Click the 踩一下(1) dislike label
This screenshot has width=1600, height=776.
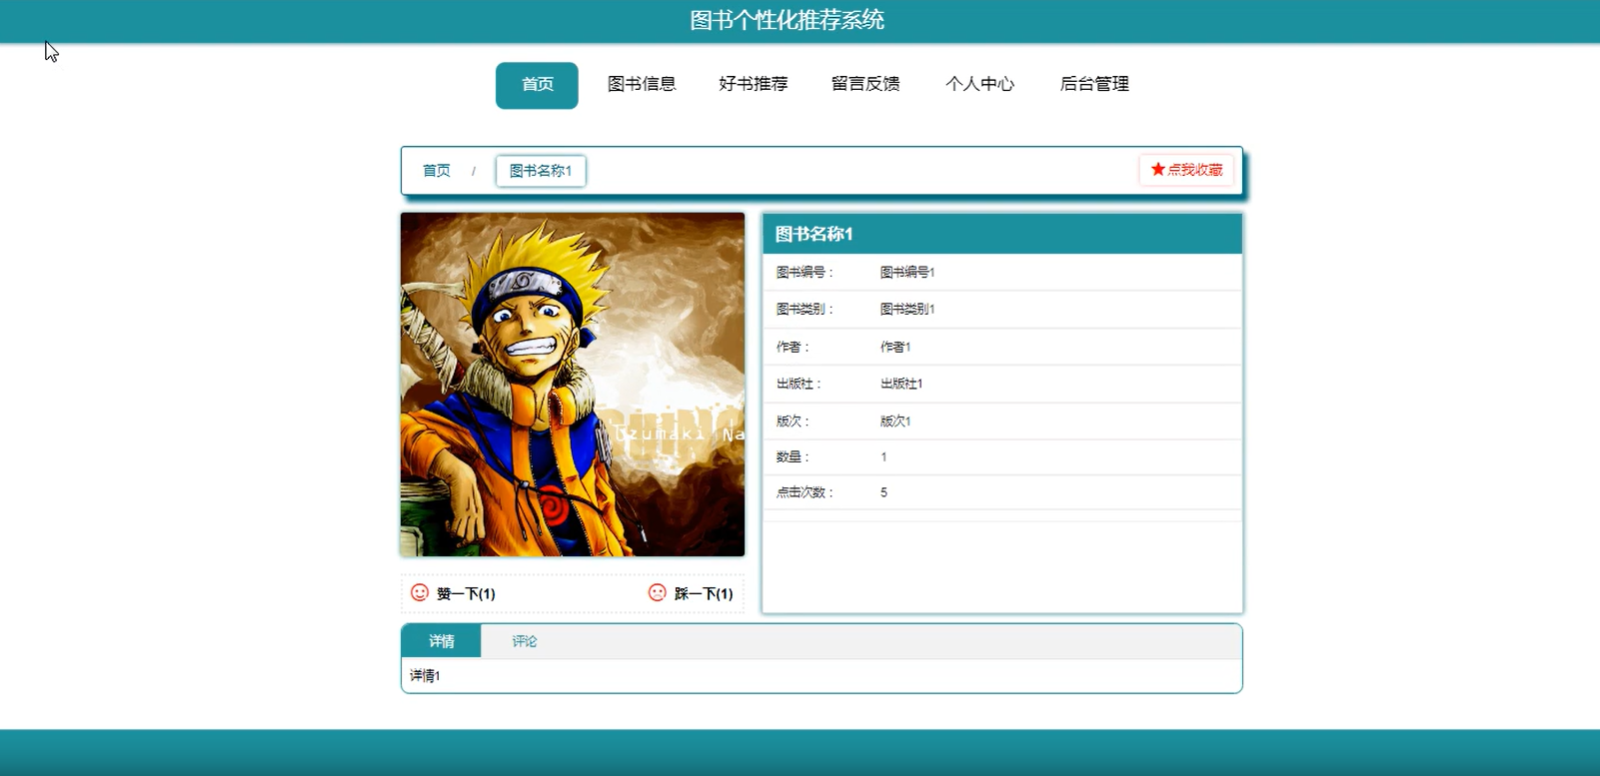point(703,594)
